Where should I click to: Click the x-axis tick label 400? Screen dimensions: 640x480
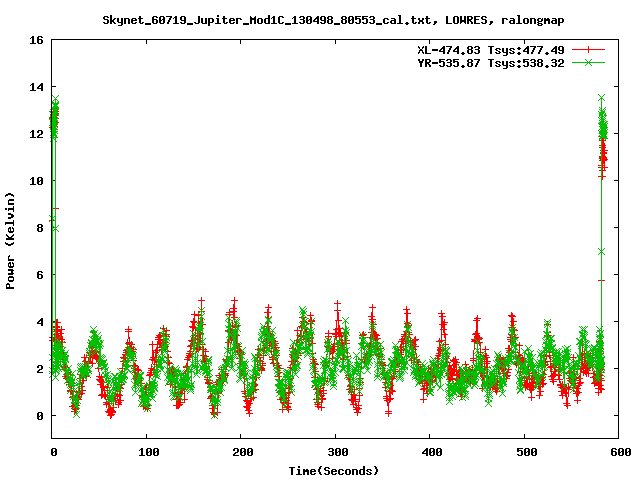point(432,452)
